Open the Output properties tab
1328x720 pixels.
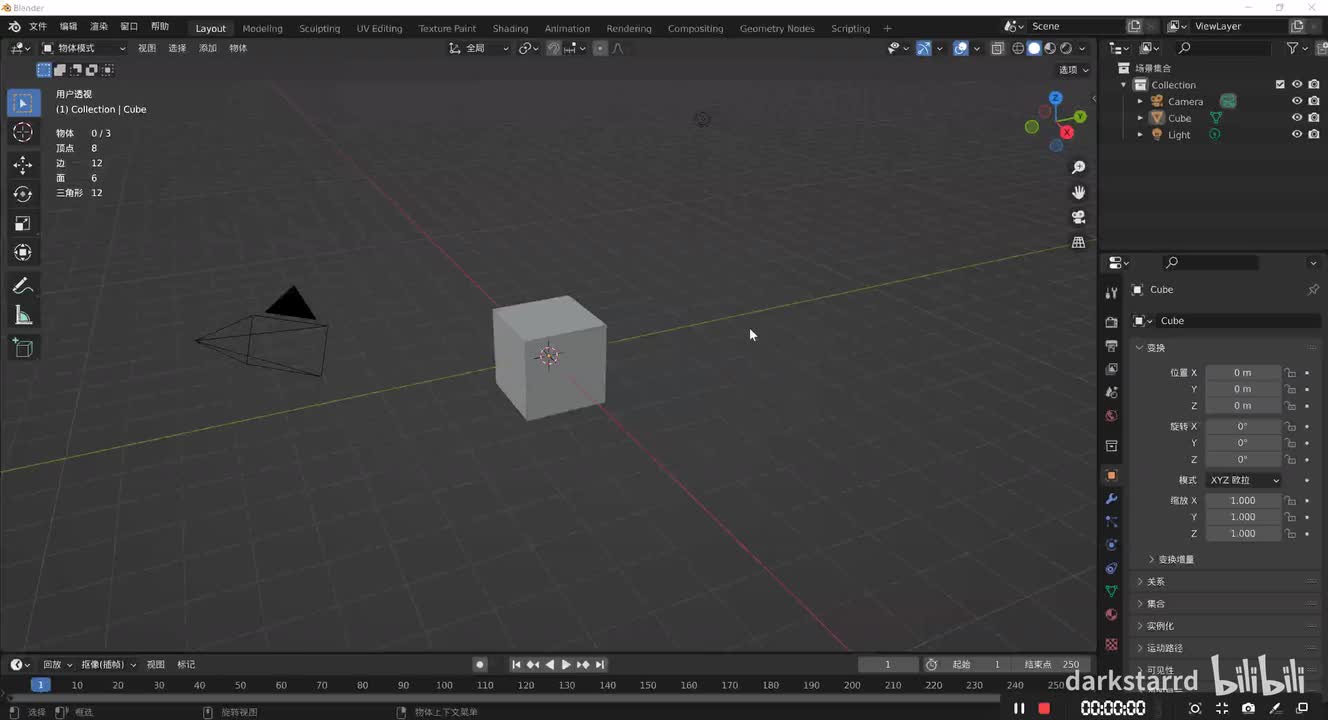[1111, 346]
